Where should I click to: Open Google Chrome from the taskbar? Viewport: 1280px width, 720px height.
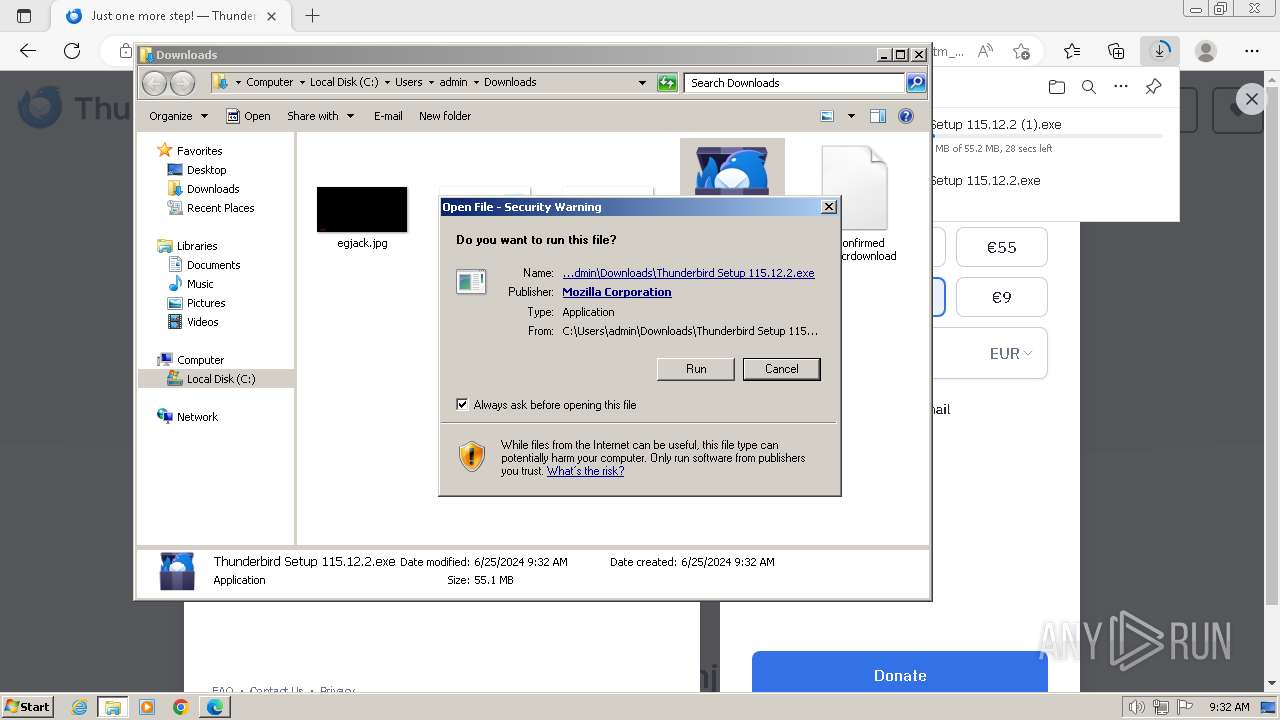tap(181, 707)
